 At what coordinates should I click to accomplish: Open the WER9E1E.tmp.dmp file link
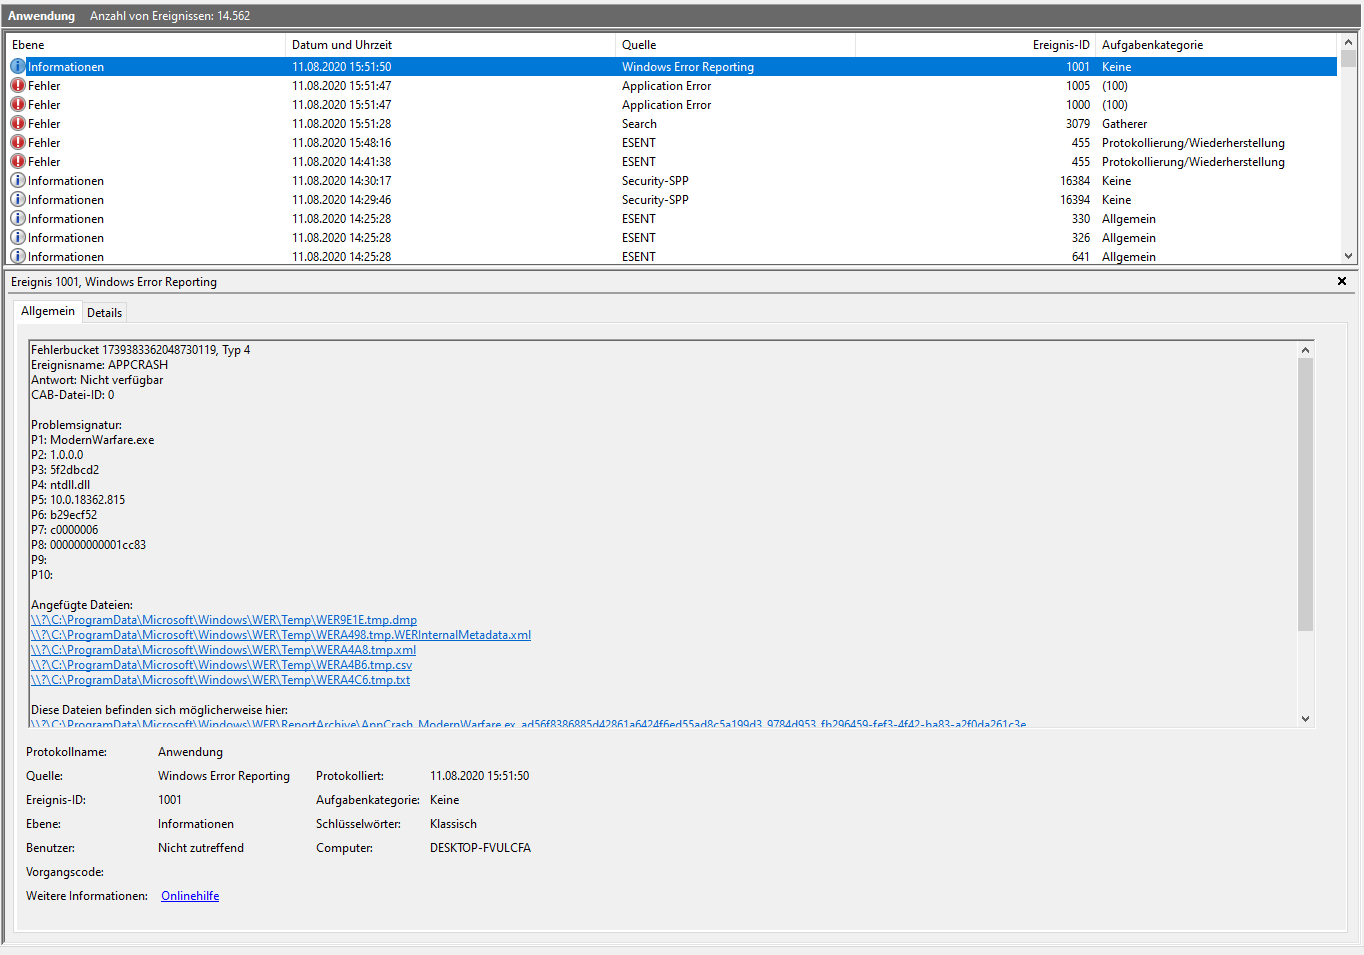224,620
